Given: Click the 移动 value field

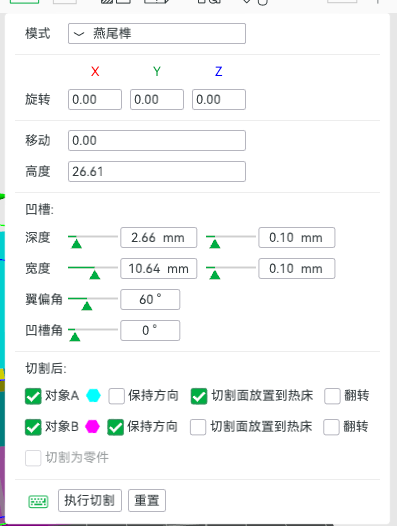Looking at the screenshot, I should tap(157, 141).
